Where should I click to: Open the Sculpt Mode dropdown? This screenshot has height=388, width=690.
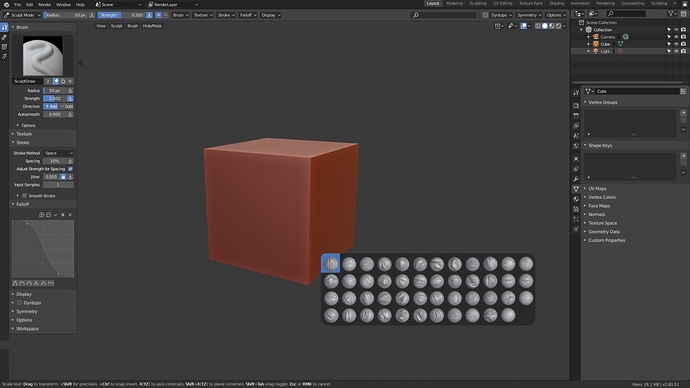click(x=22, y=15)
